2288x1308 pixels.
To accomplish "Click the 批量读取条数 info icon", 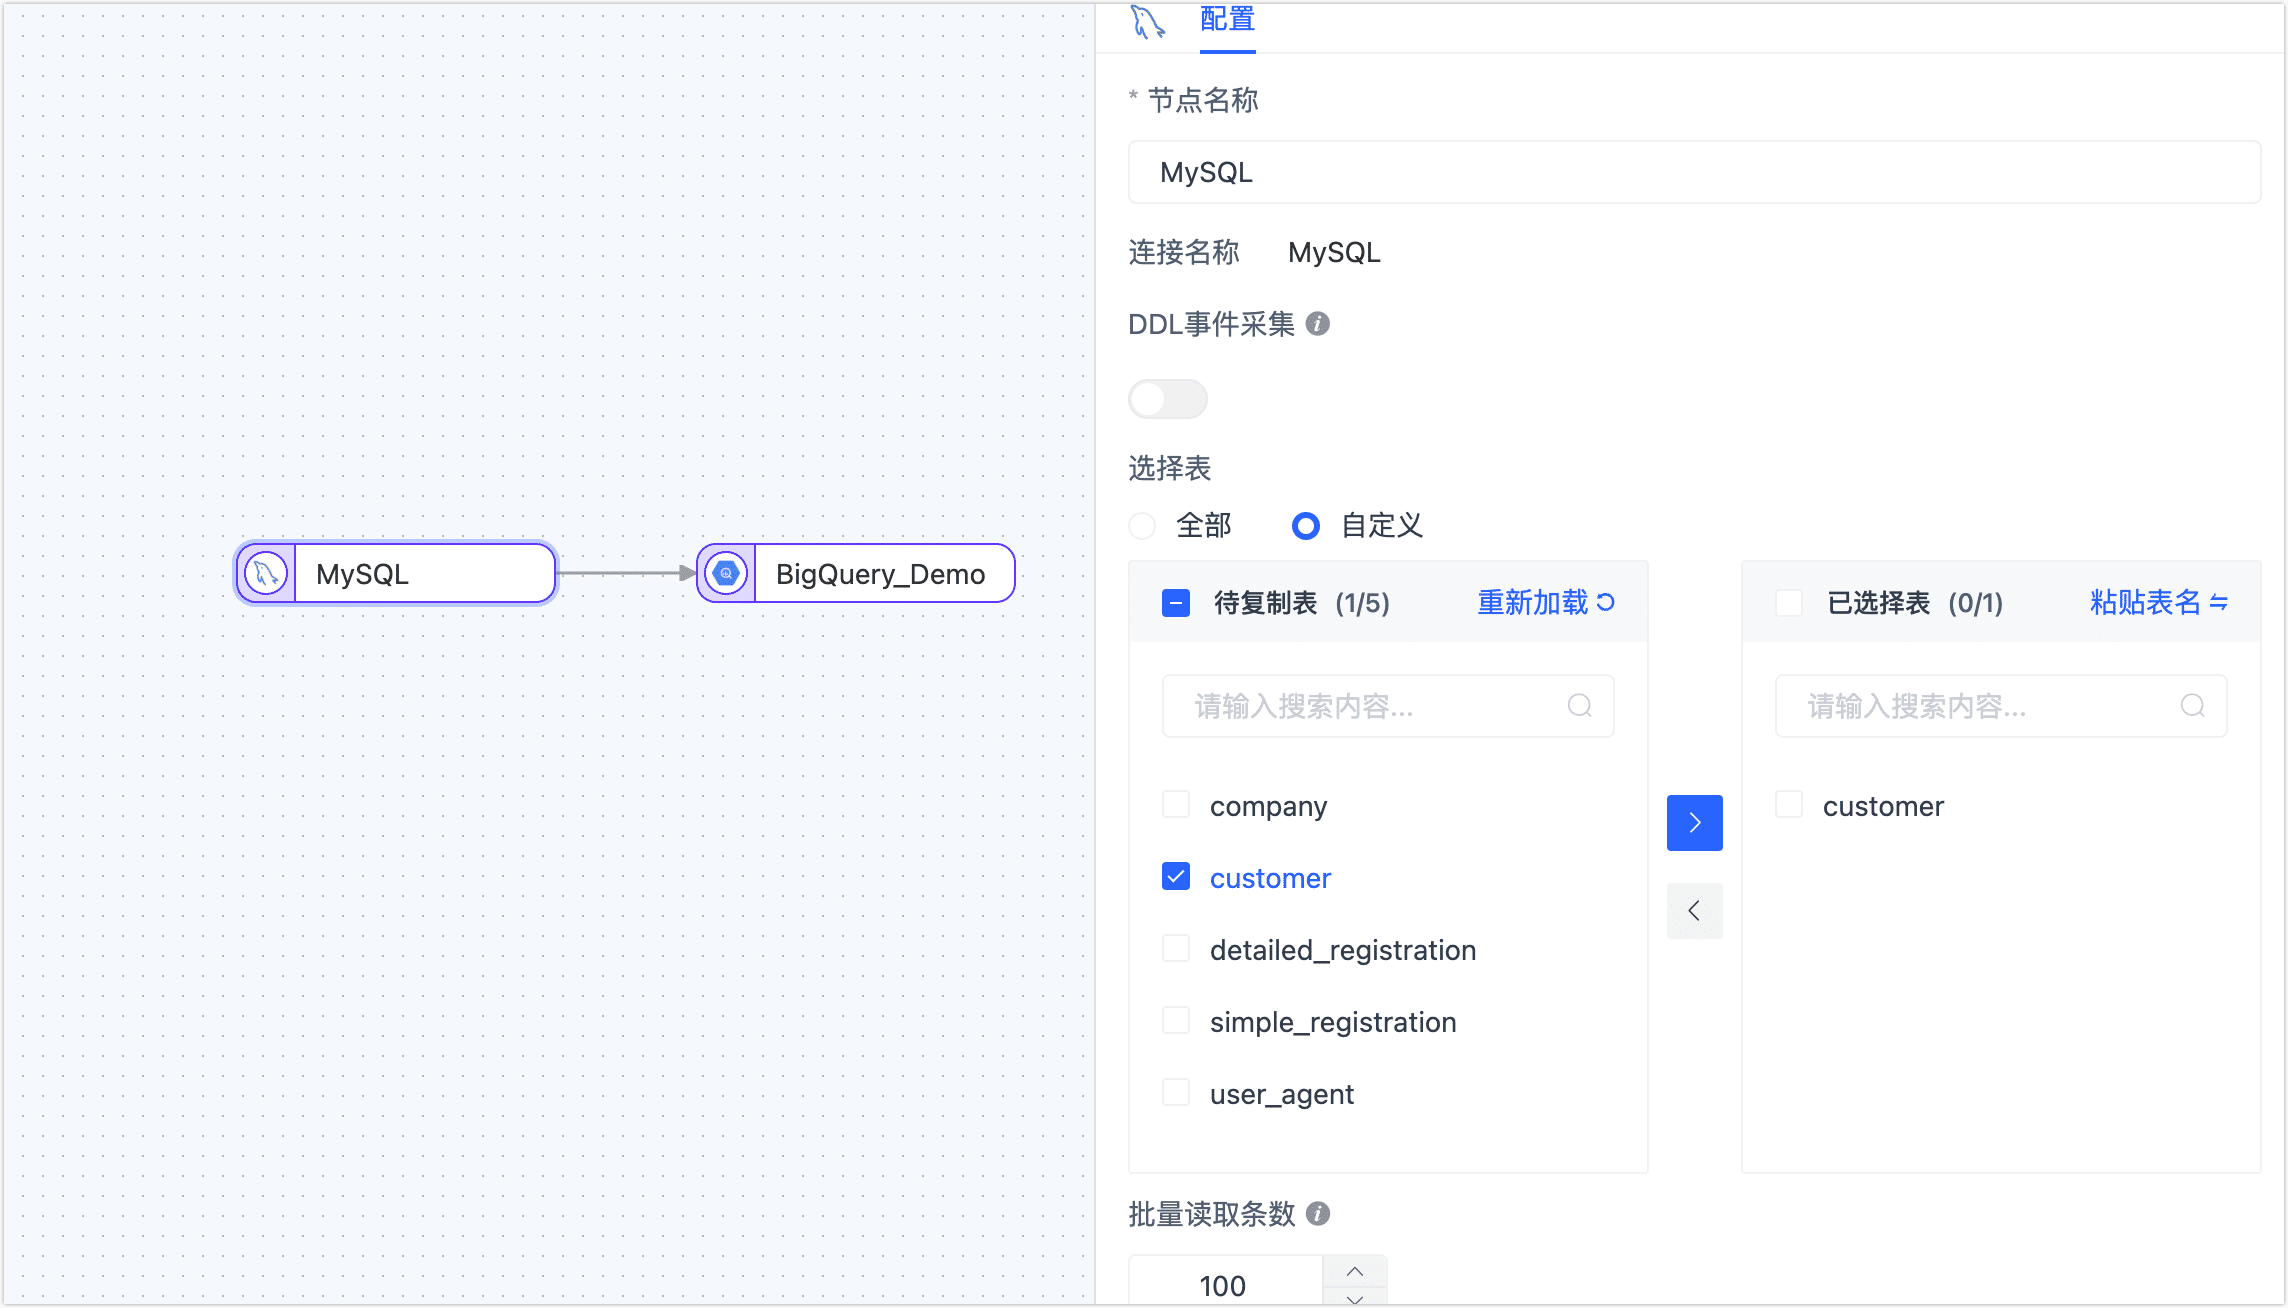I will [x=1318, y=1214].
